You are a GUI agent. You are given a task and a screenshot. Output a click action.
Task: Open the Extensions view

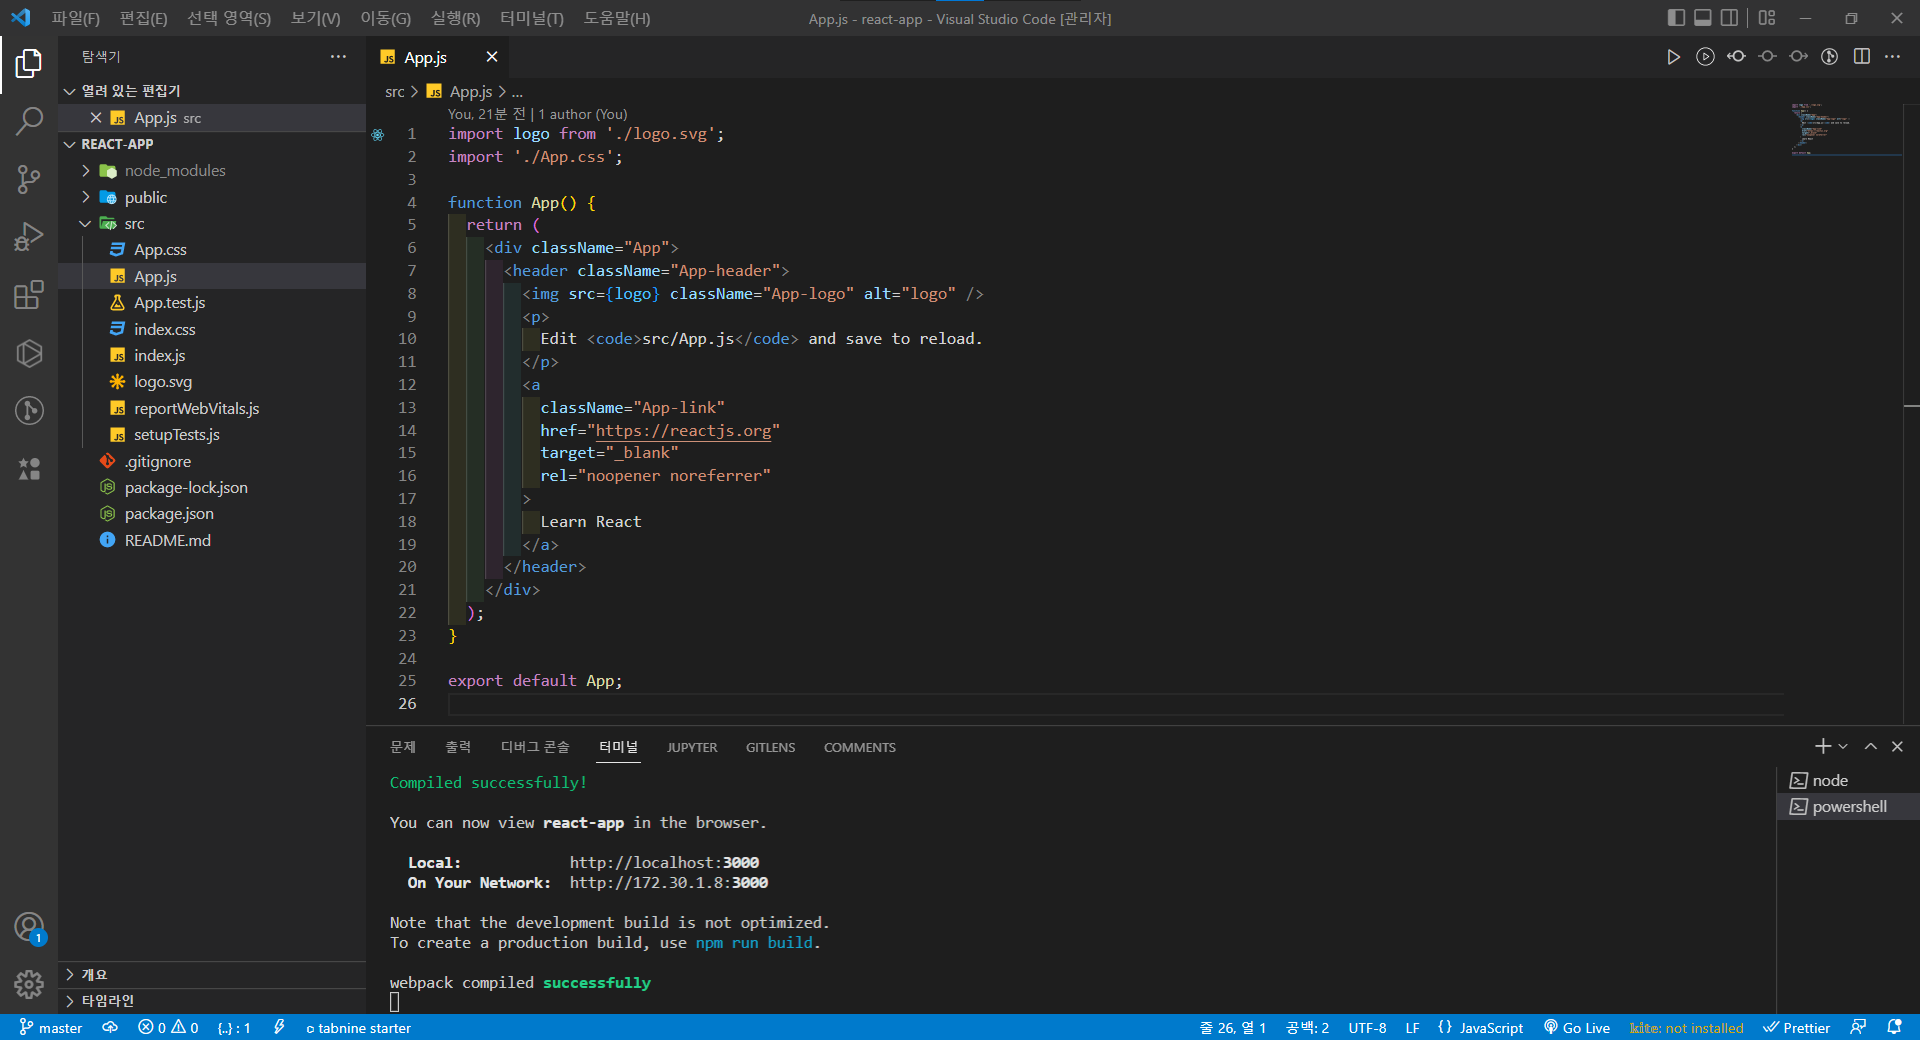[x=29, y=295]
